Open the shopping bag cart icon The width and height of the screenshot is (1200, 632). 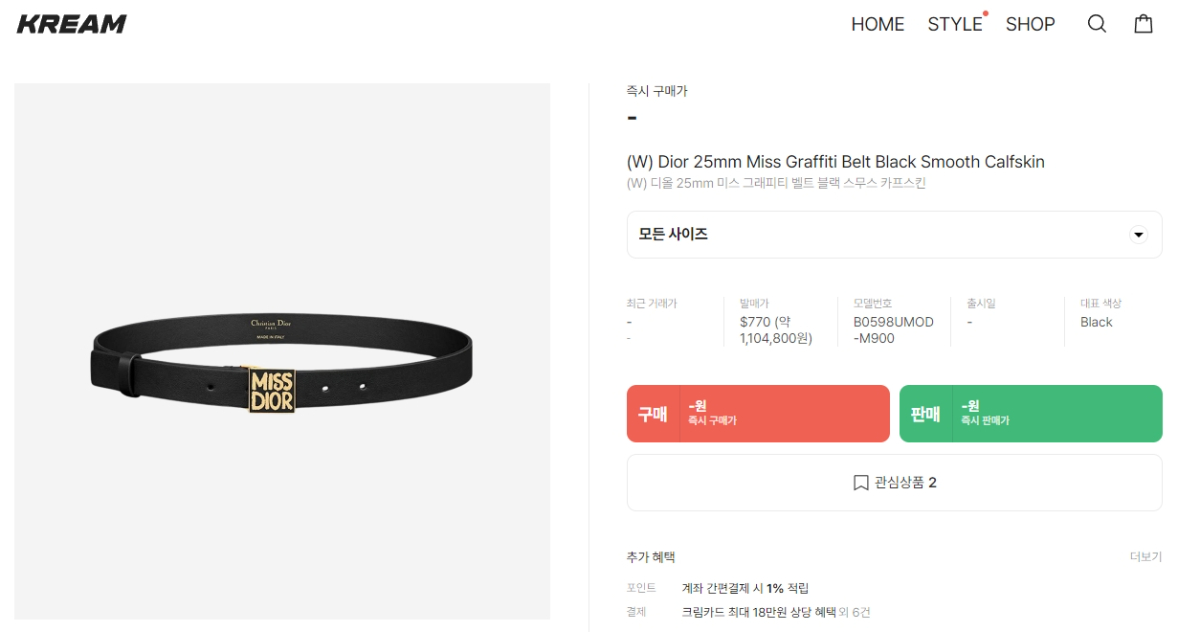1143,24
